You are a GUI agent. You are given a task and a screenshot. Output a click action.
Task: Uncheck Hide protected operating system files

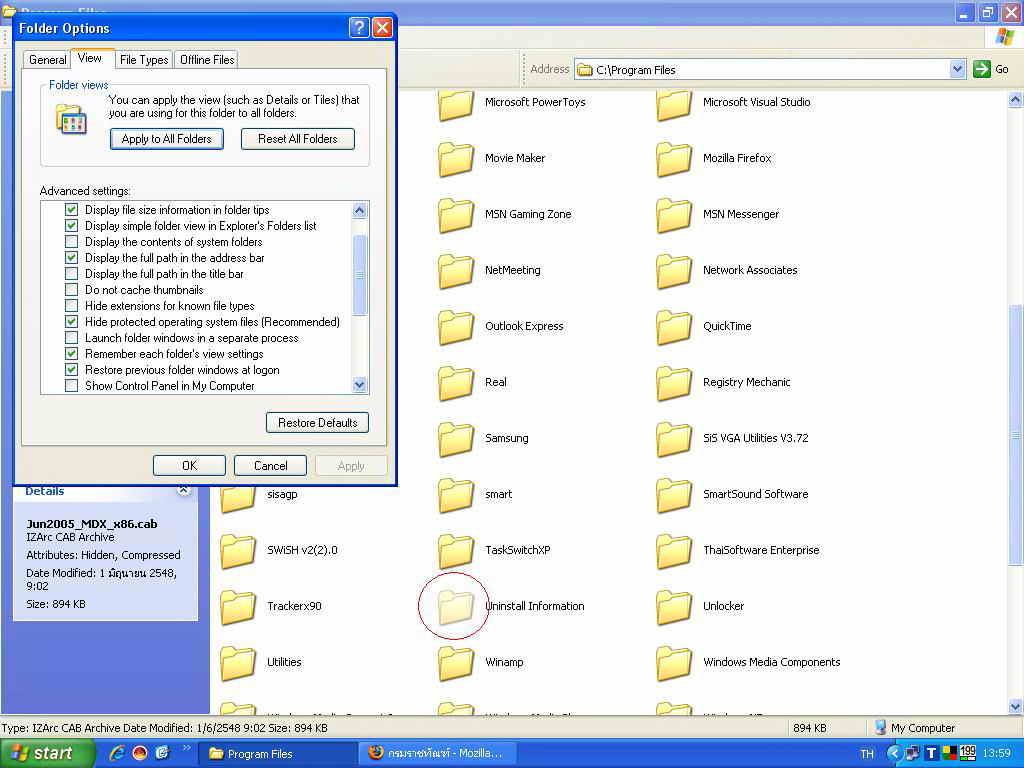(71, 322)
